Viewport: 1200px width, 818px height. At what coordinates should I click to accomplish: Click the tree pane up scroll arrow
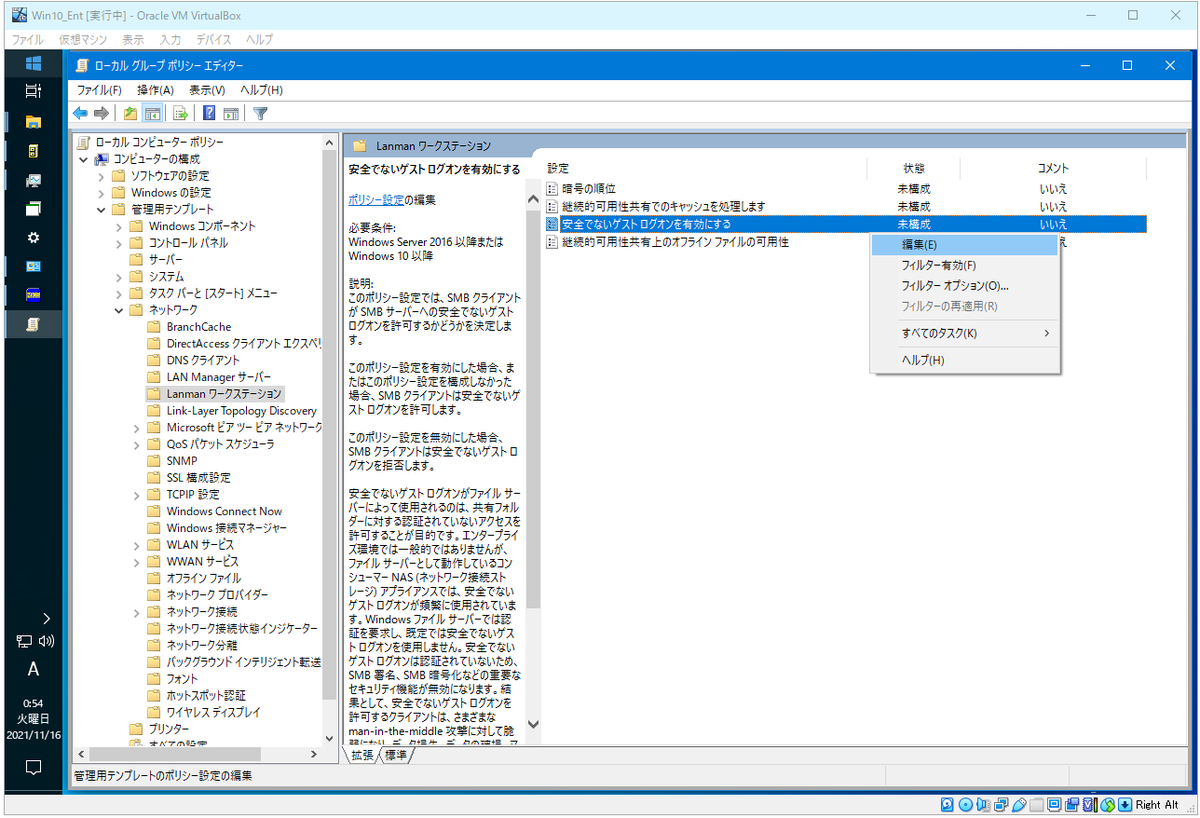[331, 144]
